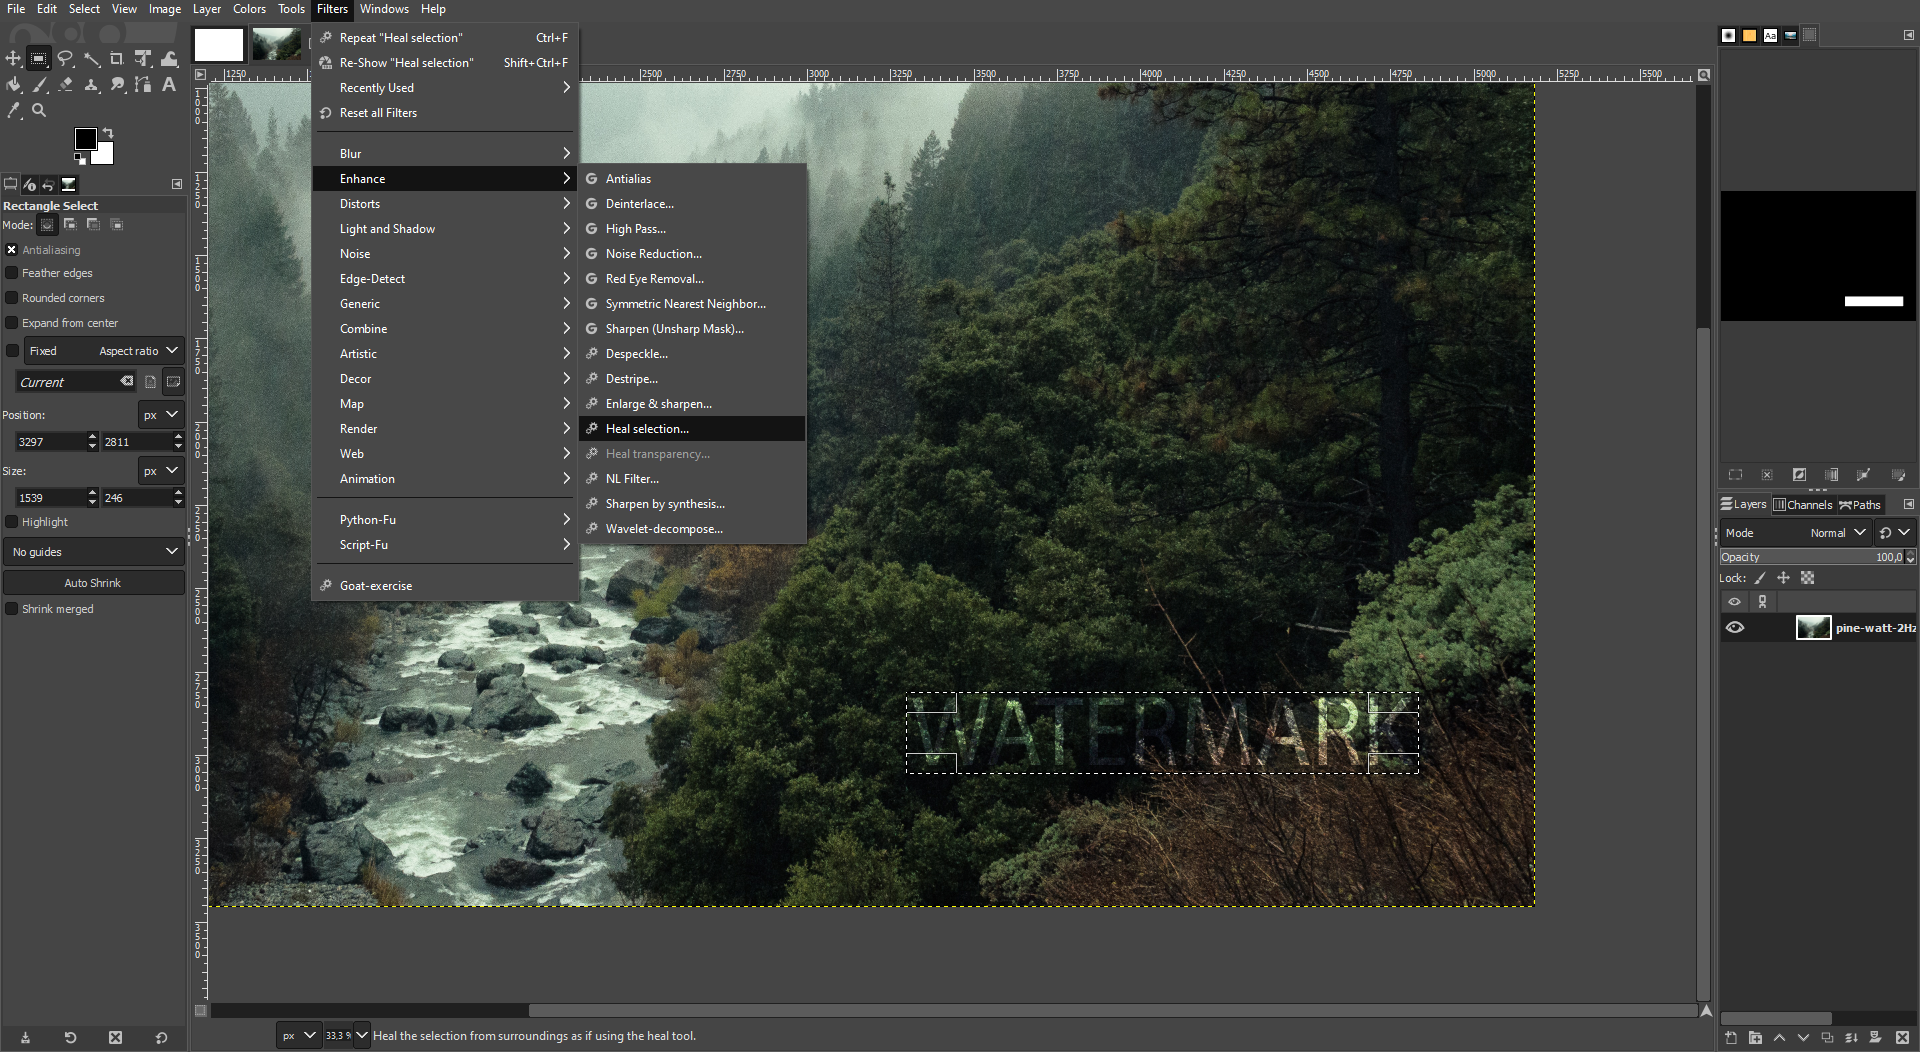Select the Clone tool
The image size is (1920, 1052).
92,85
